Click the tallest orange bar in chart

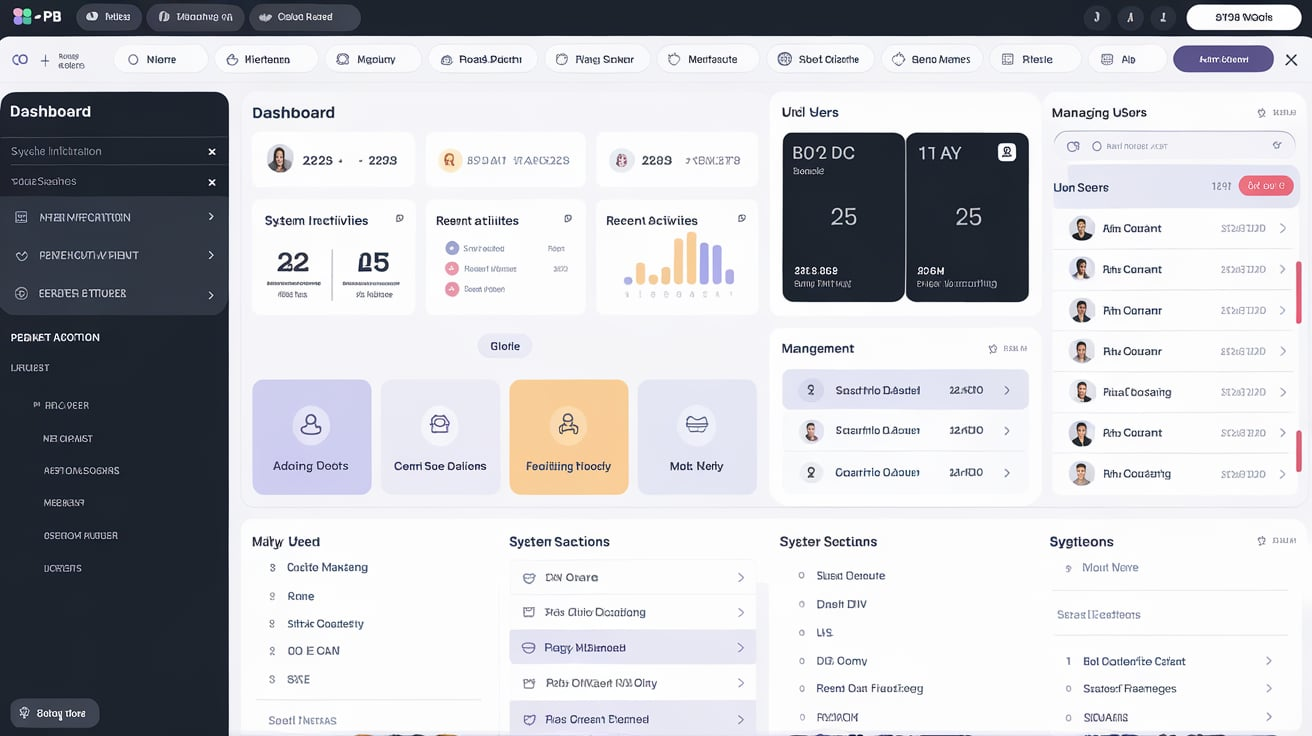click(692, 260)
